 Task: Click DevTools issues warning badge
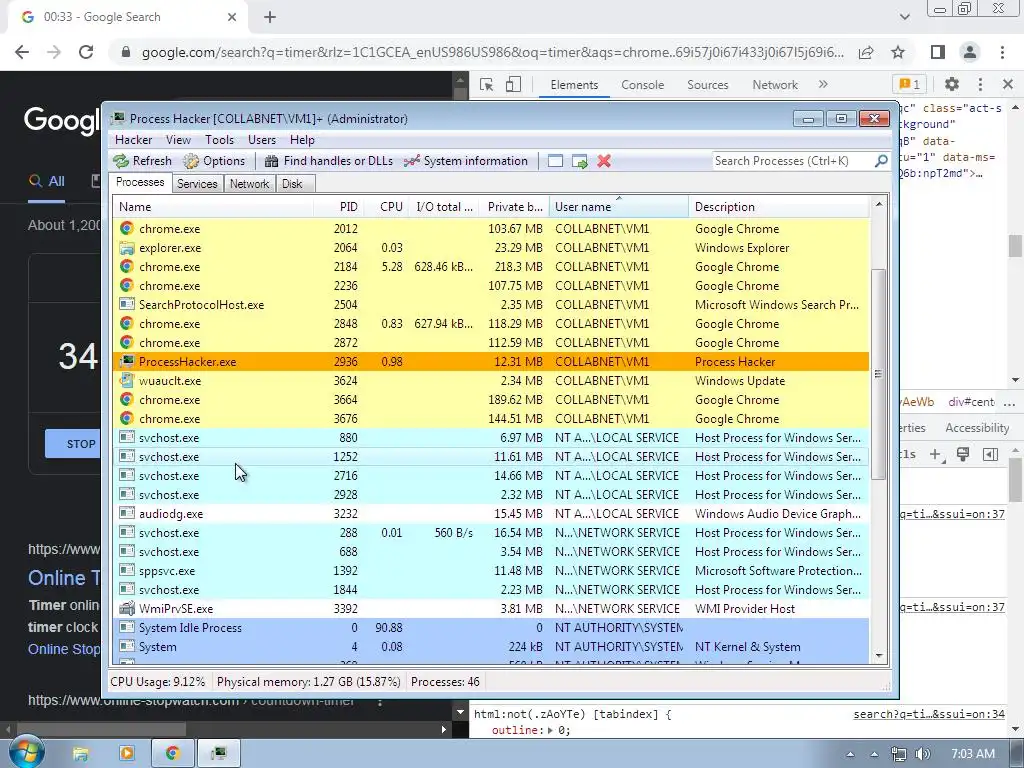[909, 85]
